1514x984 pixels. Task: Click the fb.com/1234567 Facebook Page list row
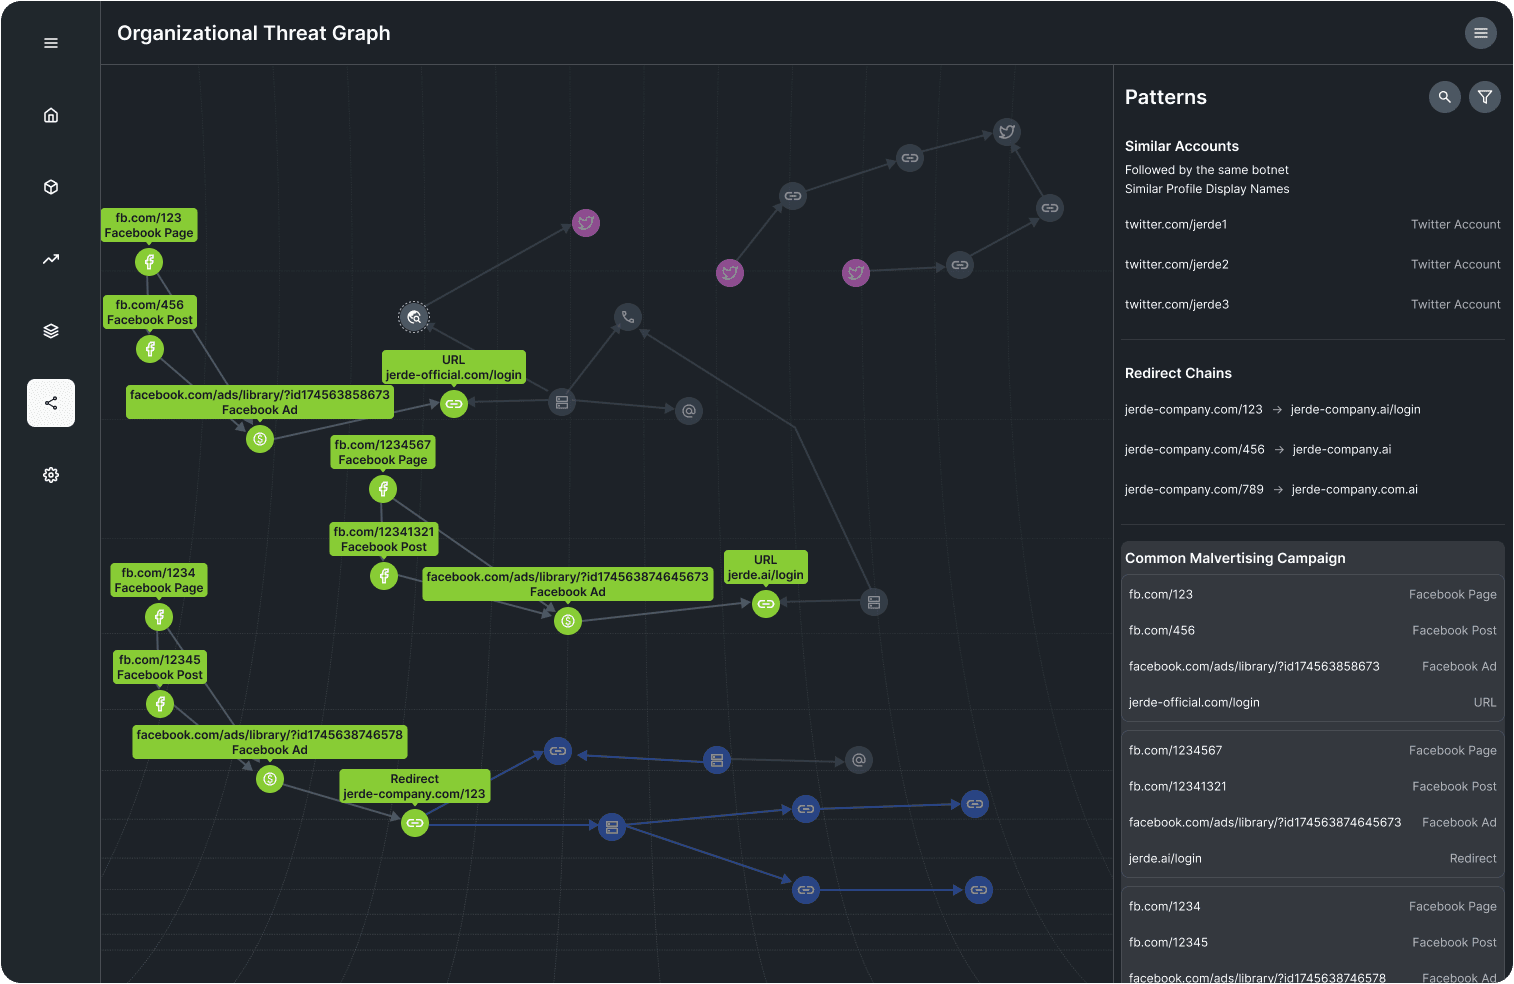[1312, 751]
